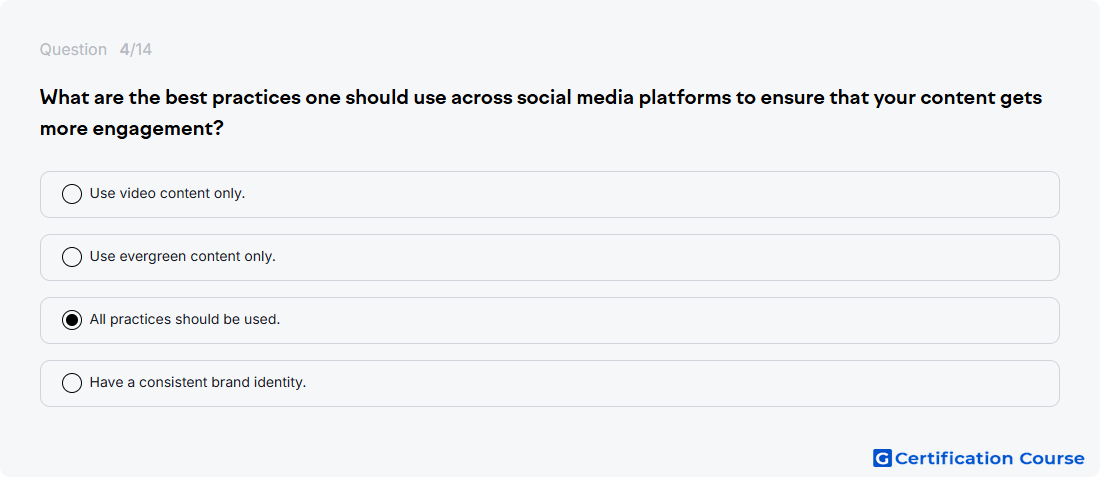Click the 'Use video content only.' answer text
The image size is (1100, 477).
point(167,194)
